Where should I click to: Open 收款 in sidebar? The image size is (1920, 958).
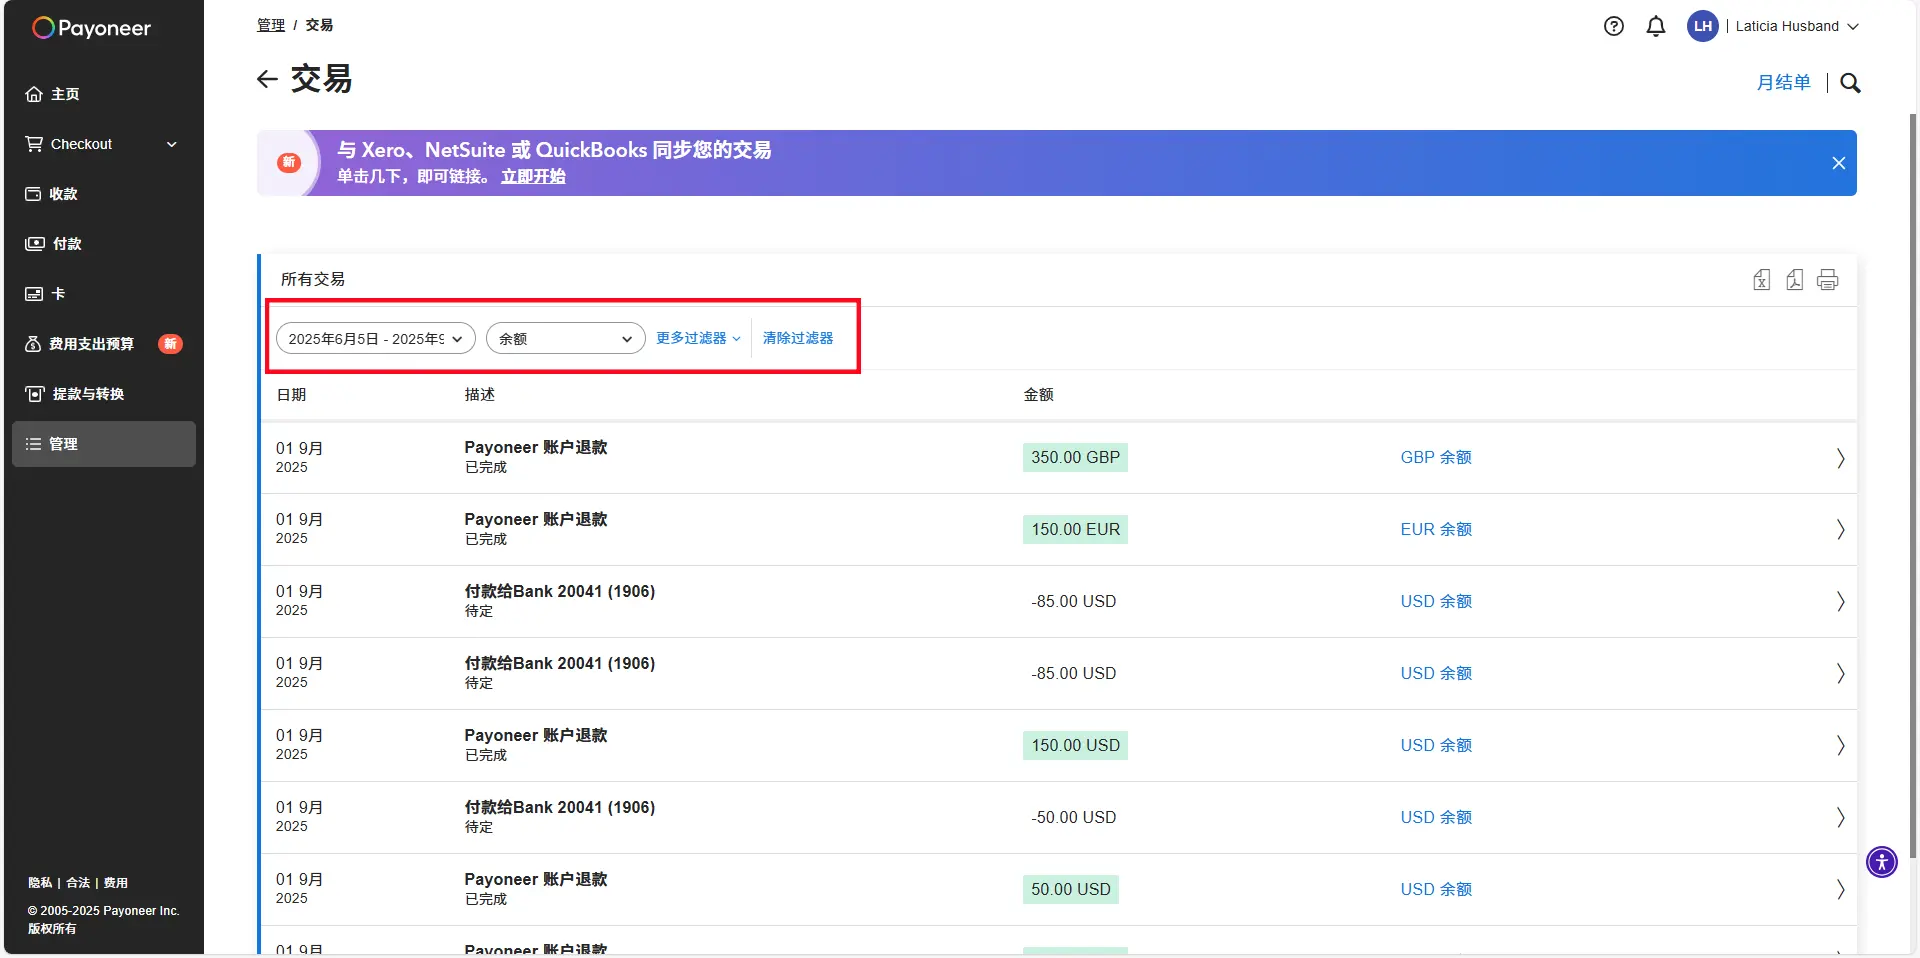(104, 194)
